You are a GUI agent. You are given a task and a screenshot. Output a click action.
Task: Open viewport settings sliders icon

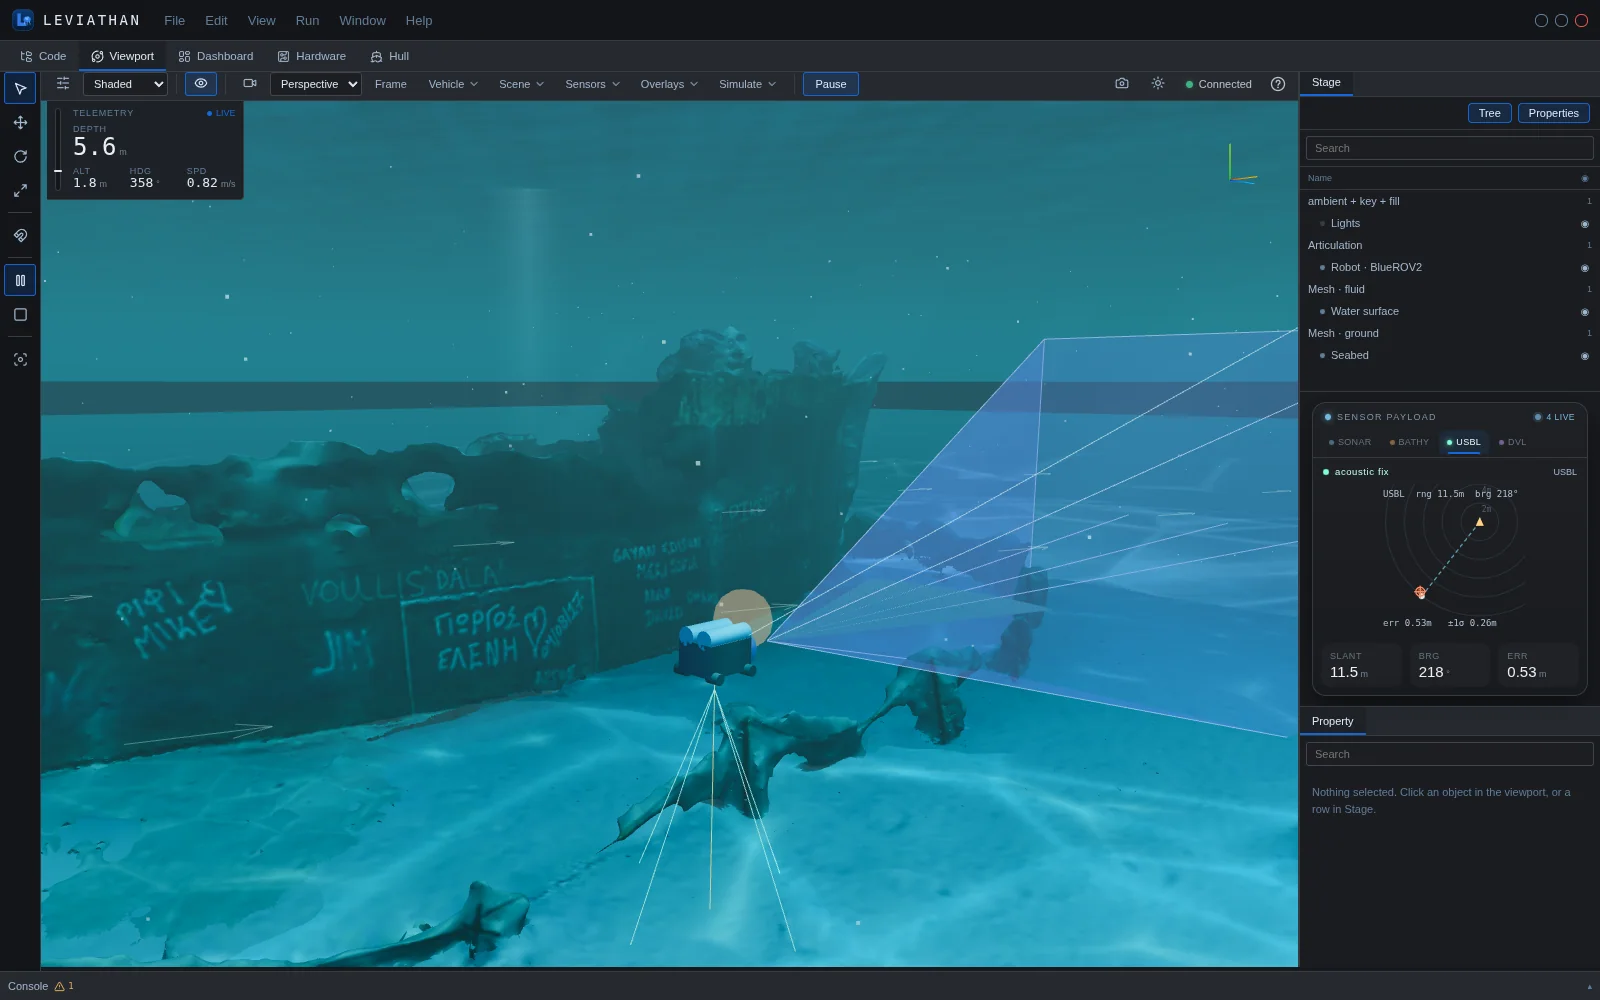(x=63, y=84)
